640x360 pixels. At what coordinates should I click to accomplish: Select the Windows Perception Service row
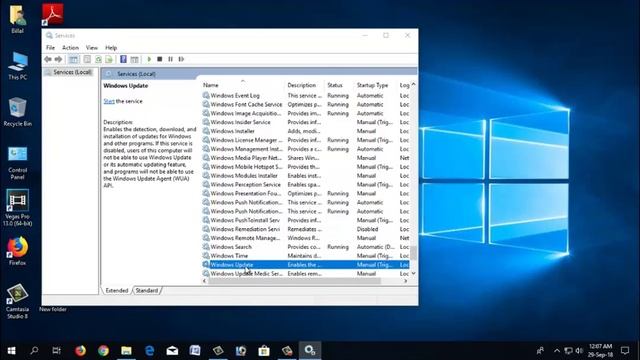coord(305,184)
